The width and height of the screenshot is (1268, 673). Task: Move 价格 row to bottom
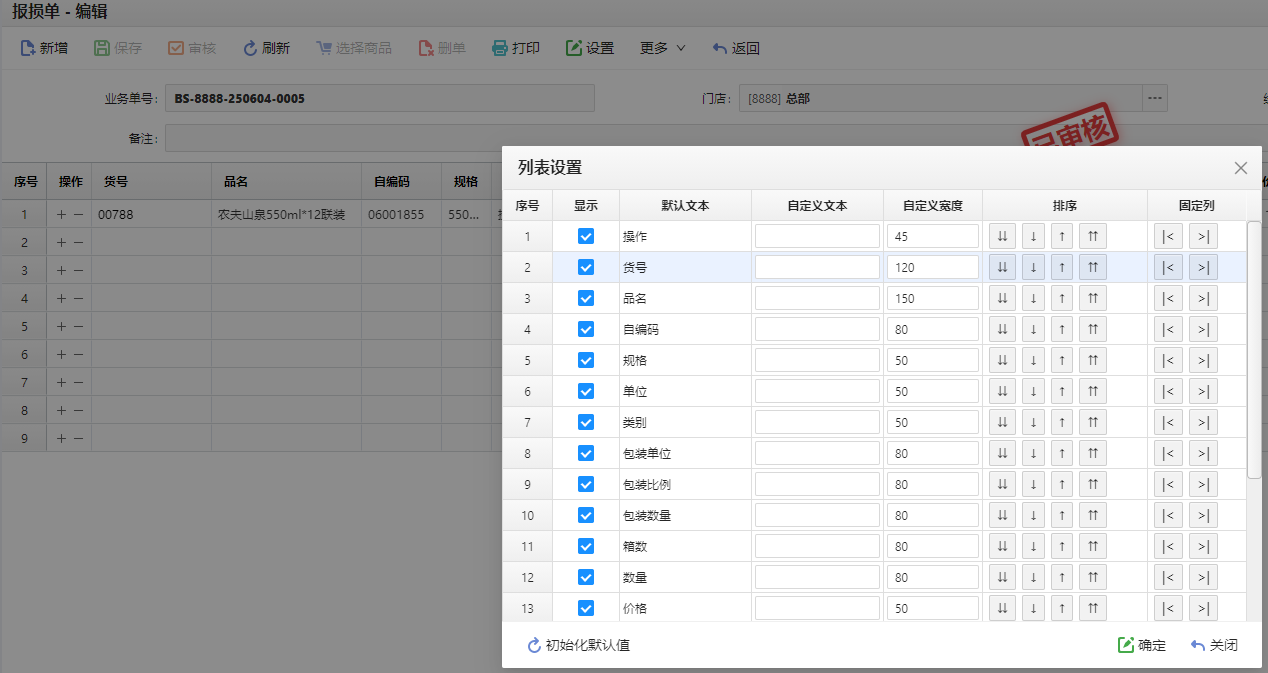(x=1003, y=609)
